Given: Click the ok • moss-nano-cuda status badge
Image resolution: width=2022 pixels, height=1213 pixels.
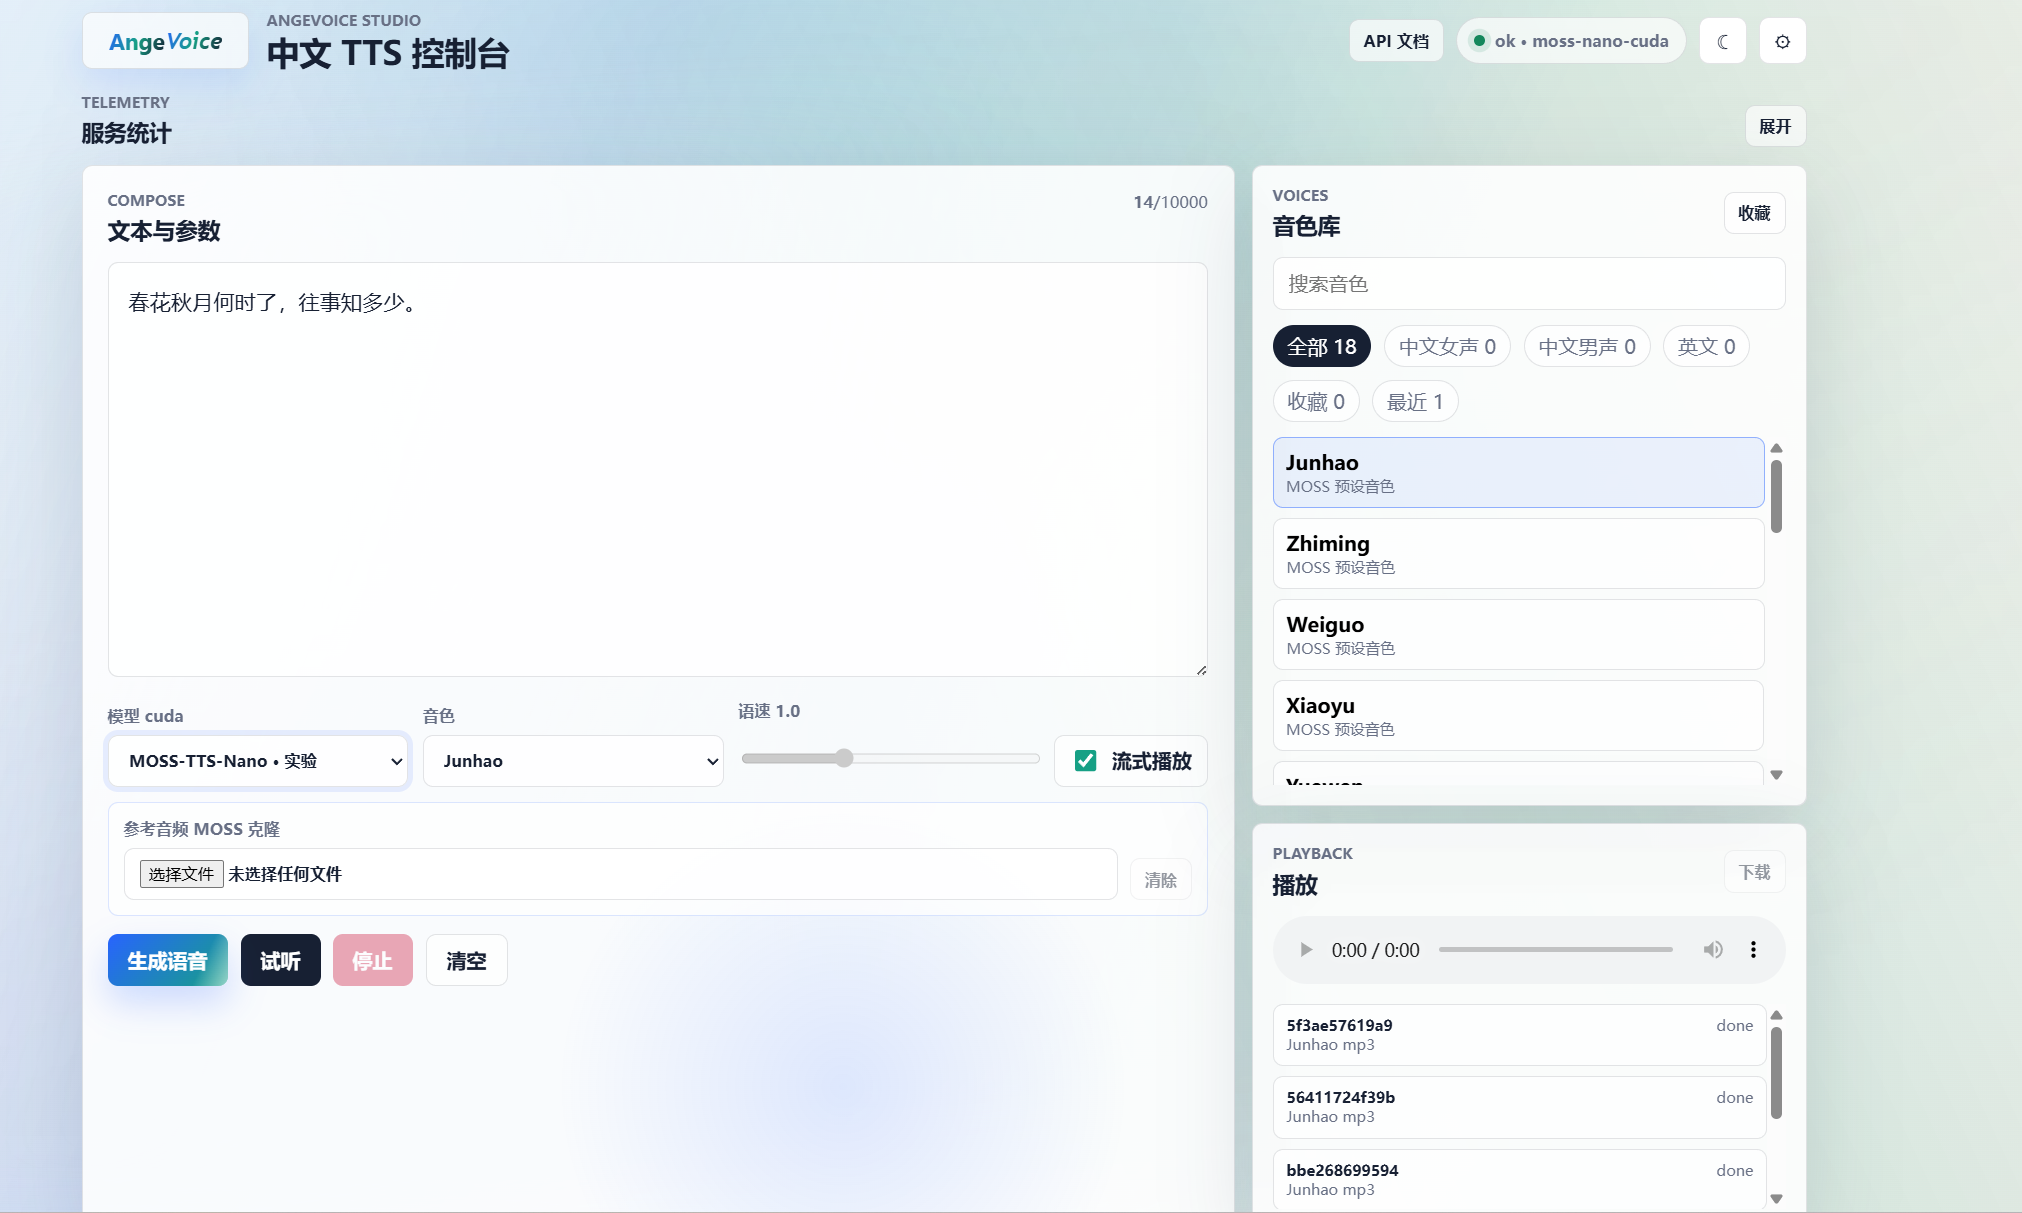Looking at the screenshot, I should [1570, 41].
